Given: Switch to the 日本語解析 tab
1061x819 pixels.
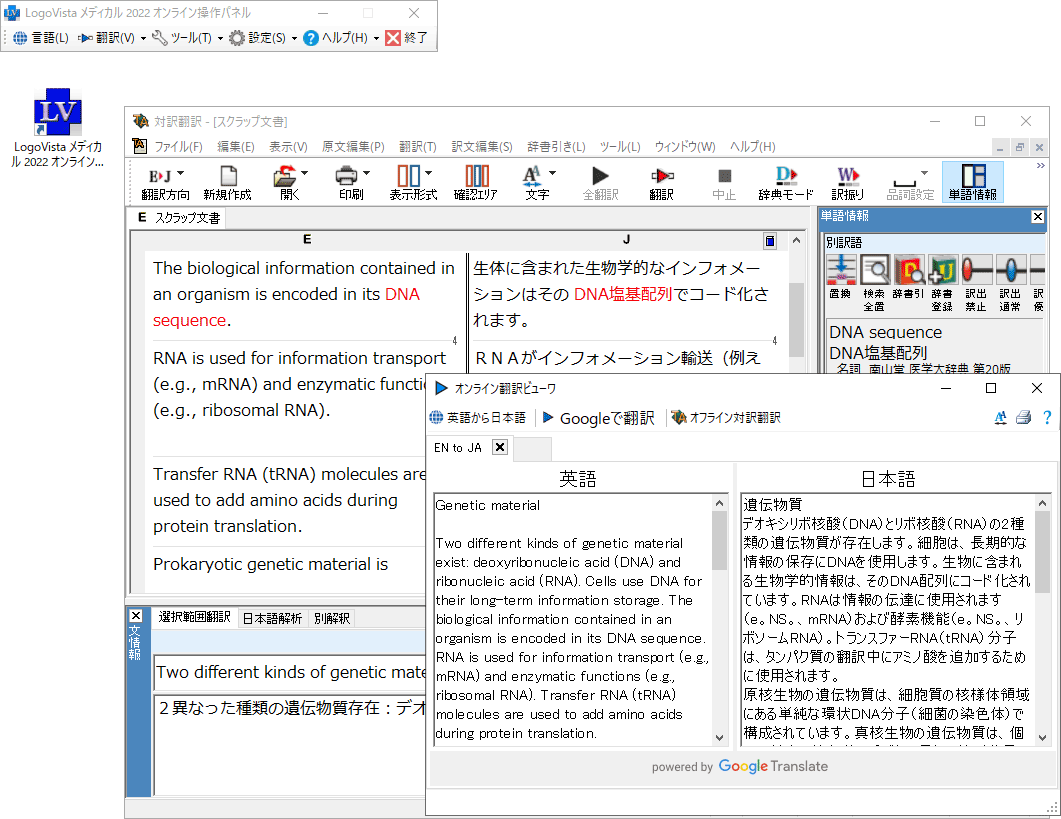Looking at the screenshot, I should click(272, 618).
